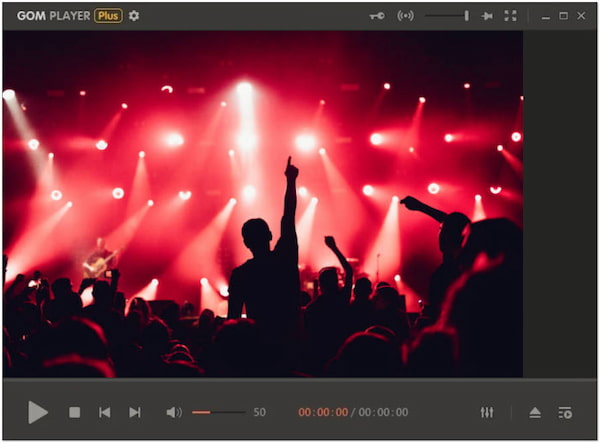Skip to the previous track

(x=104, y=412)
